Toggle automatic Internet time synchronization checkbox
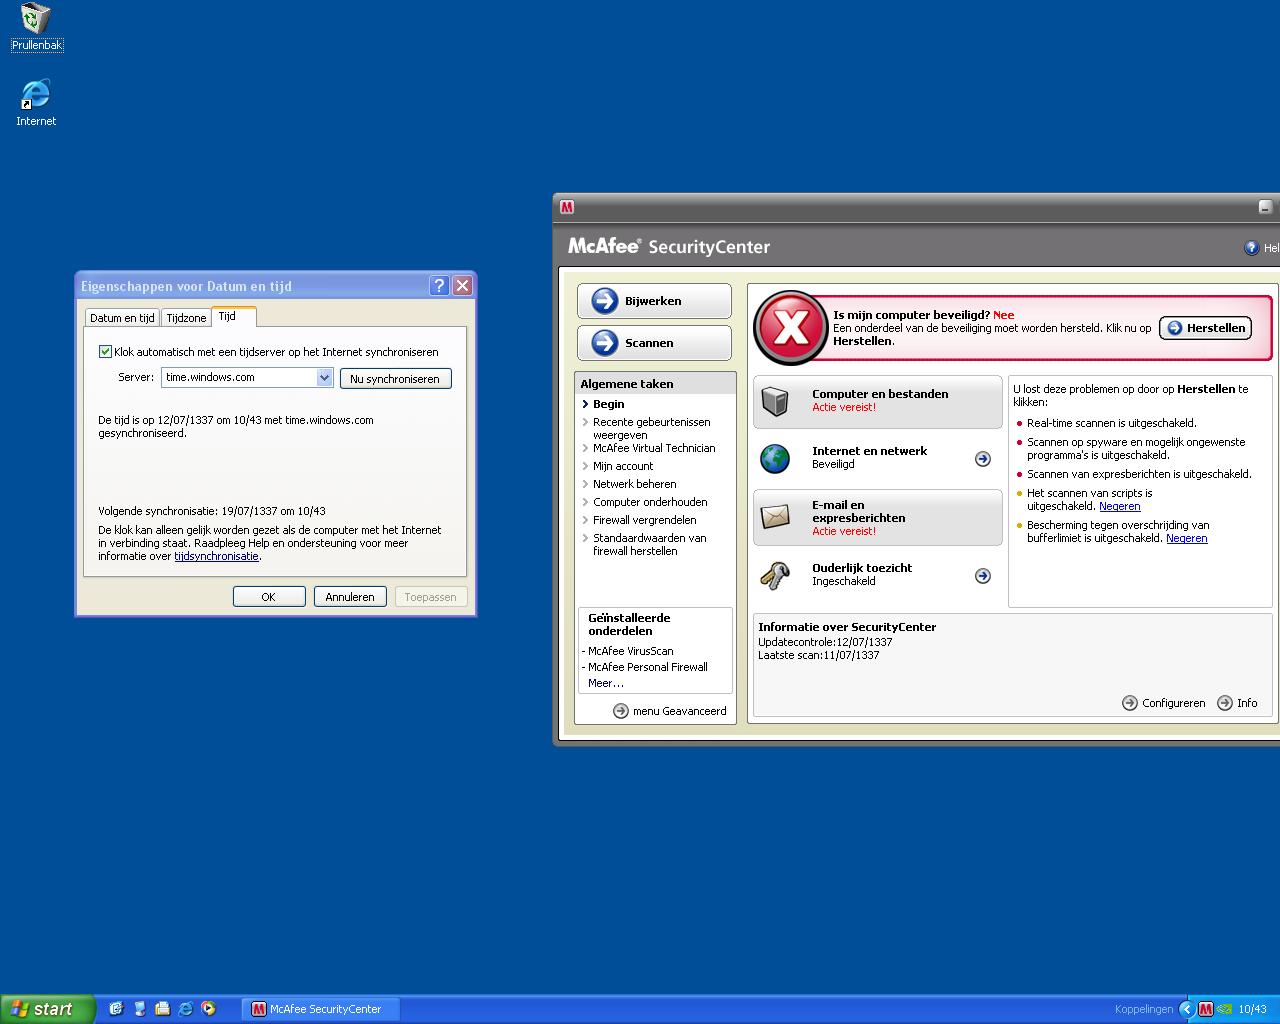1280x1024 pixels. [105, 352]
